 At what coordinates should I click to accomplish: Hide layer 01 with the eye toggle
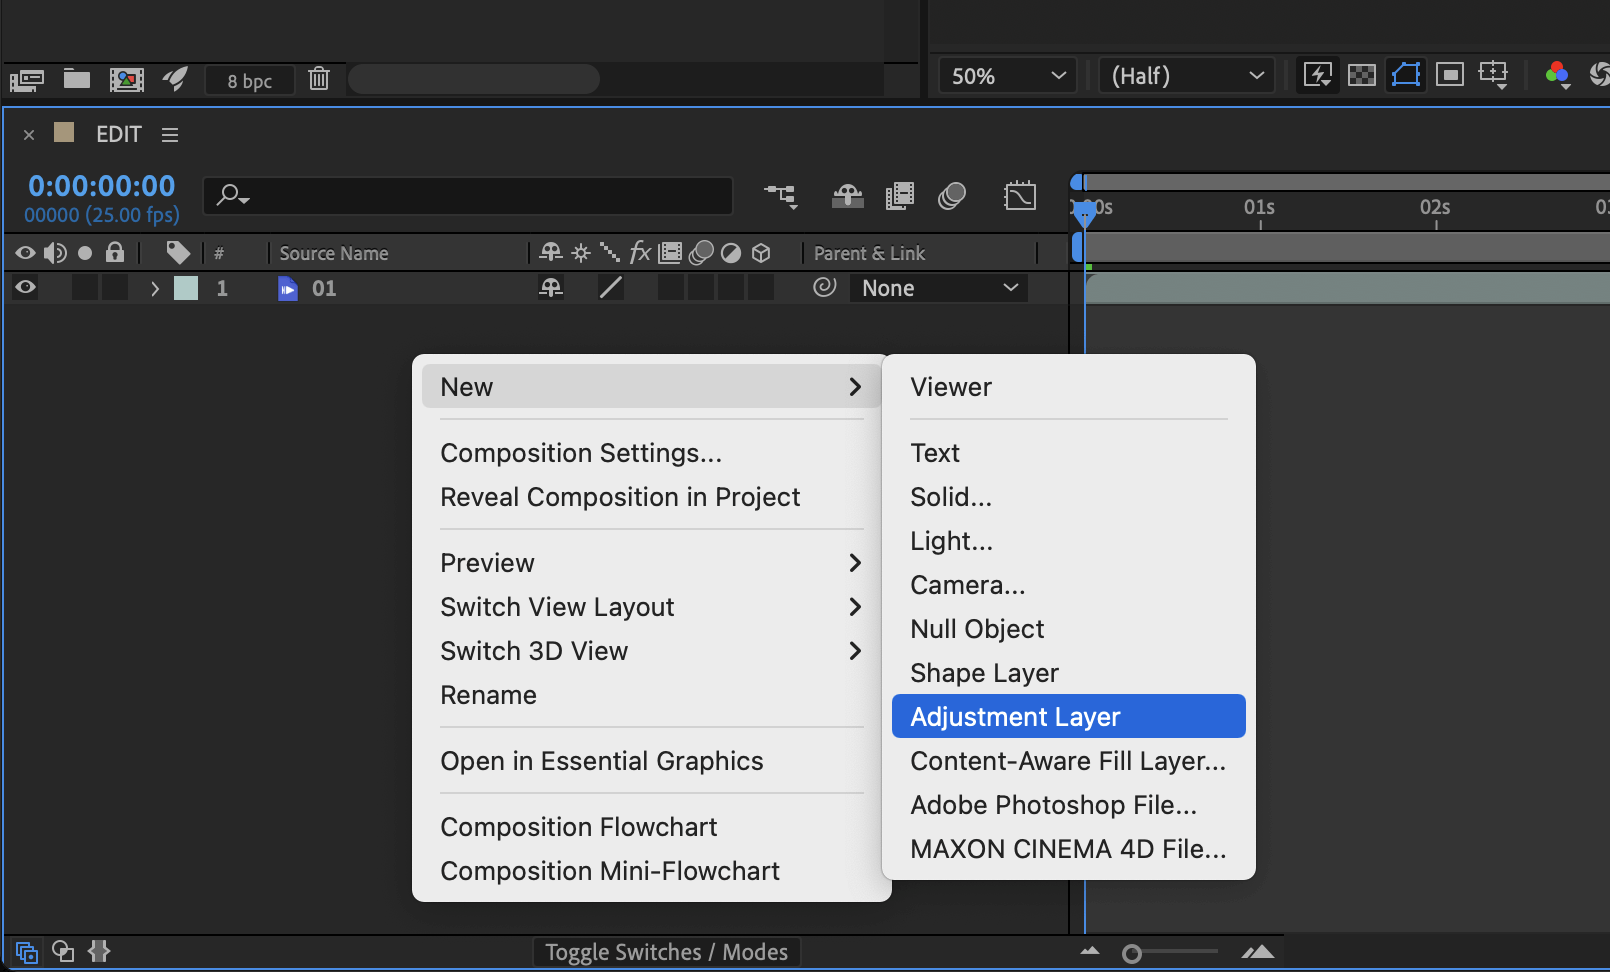tap(25, 288)
